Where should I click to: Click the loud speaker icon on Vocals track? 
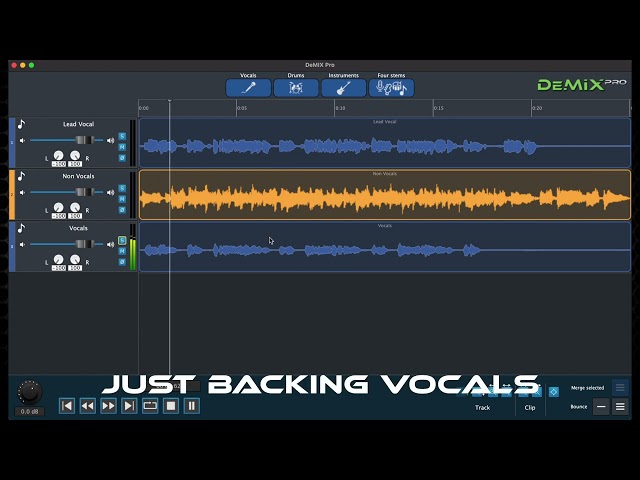point(111,244)
